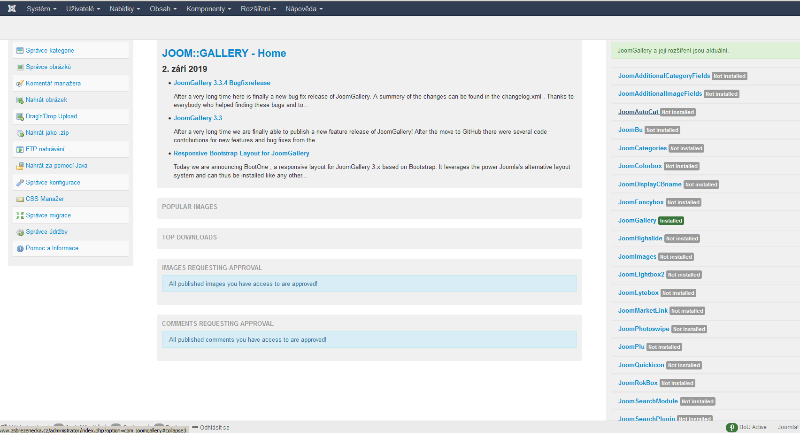
Task: Open the JoomGallery 3.3 news link
Action: [x=198, y=118]
